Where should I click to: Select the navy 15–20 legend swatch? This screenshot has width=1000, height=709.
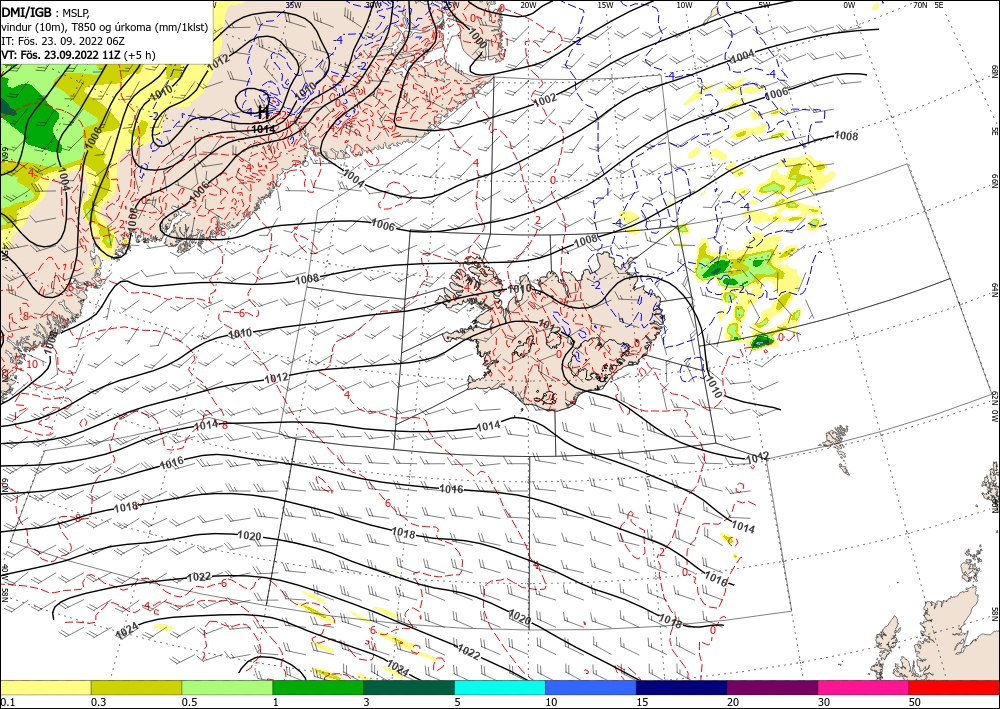[x=682, y=688]
